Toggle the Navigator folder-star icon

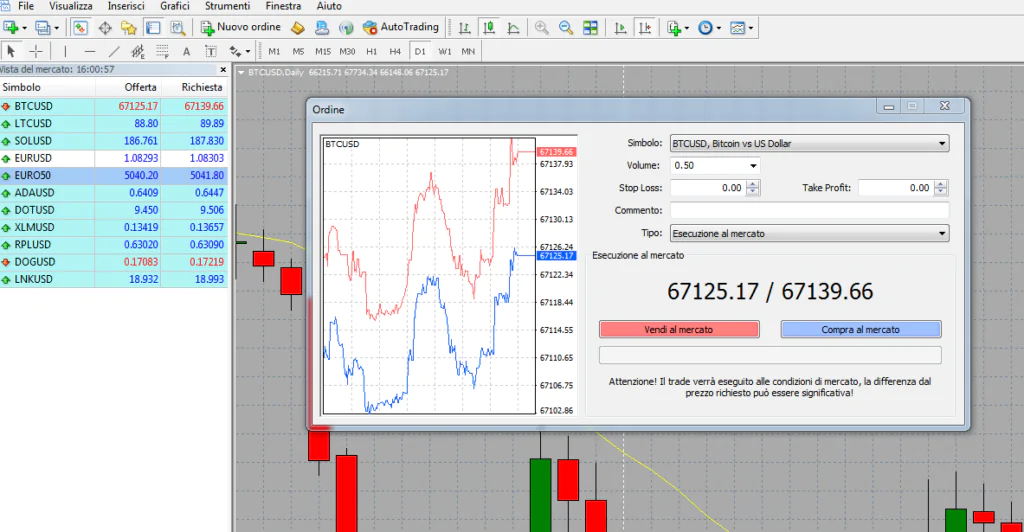pos(129,27)
